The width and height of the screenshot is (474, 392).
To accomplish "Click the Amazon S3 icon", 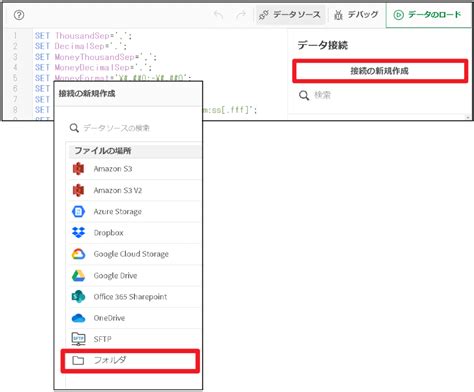I will pyautogui.click(x=78, y=169).
